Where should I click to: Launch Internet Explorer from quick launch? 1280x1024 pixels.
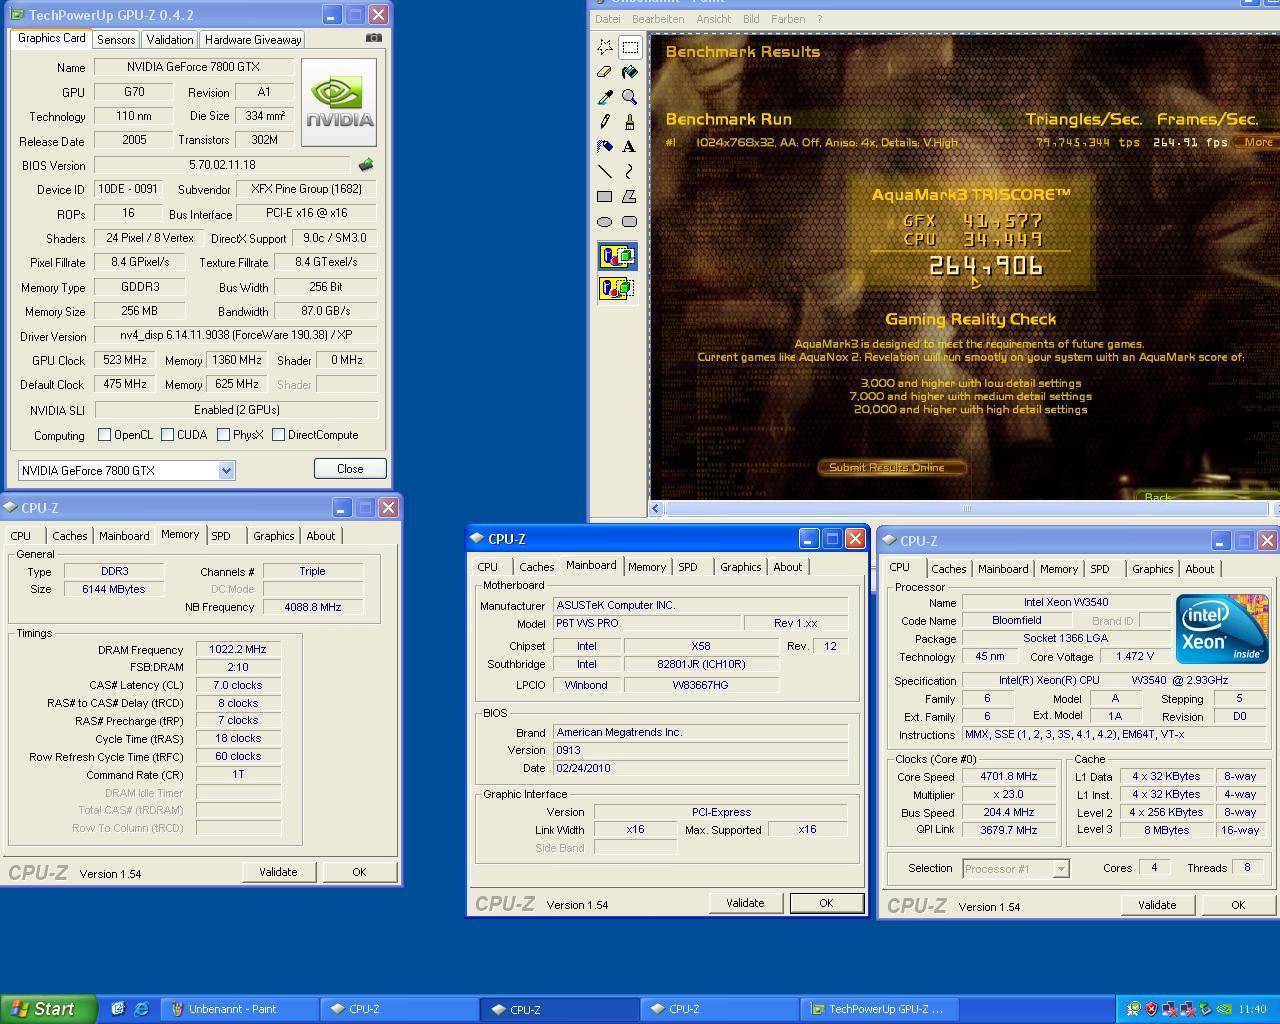[141, 1009]
